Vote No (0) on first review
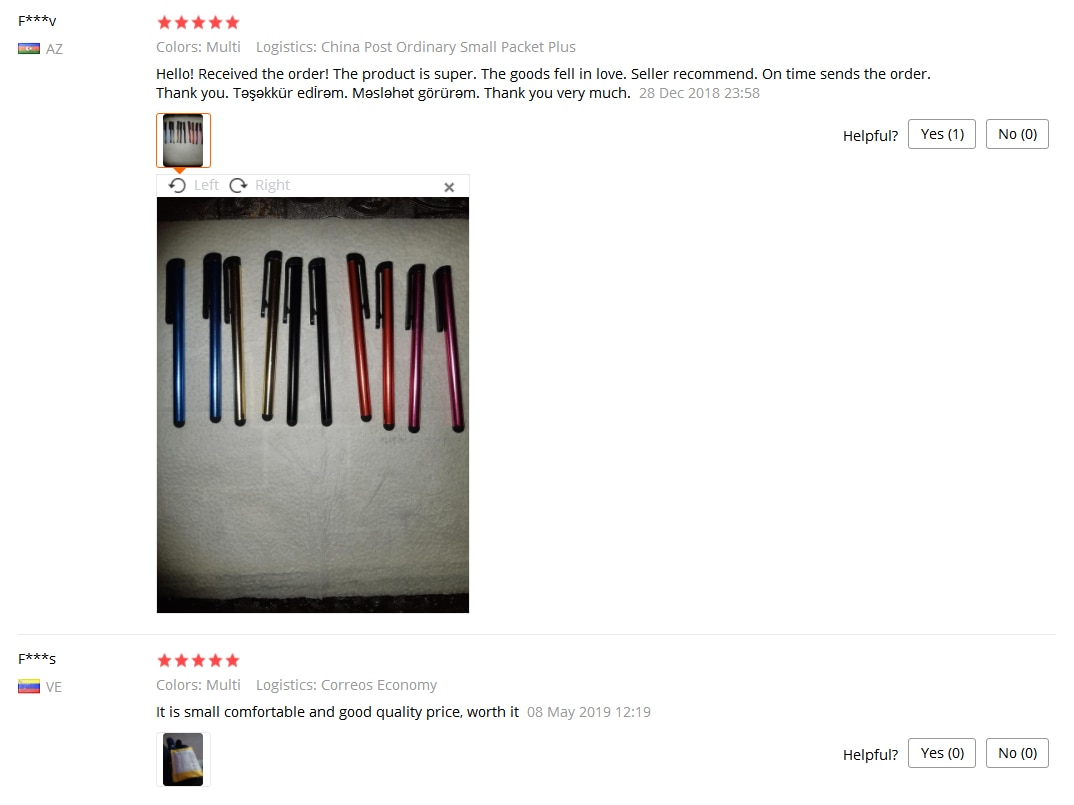 coord(1017,134)
